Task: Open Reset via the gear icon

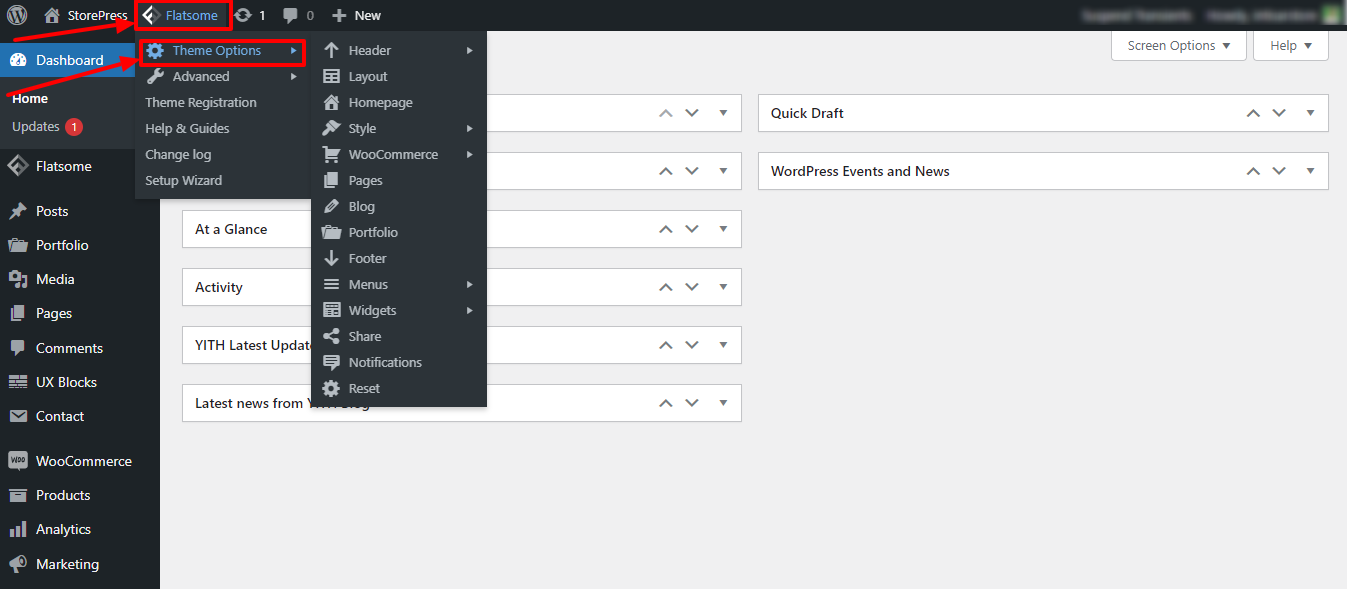Action: pos(333,387)
